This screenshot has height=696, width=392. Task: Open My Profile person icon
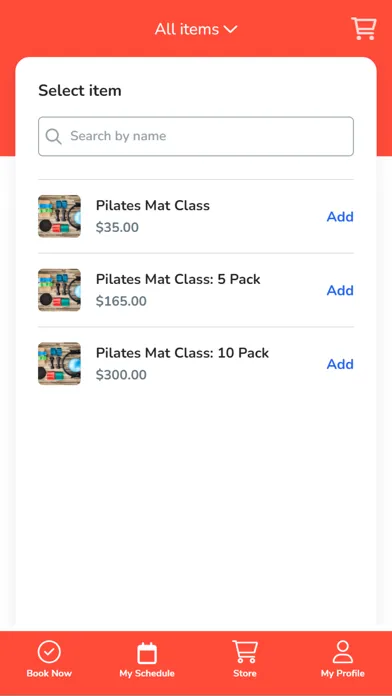point(343,652)
